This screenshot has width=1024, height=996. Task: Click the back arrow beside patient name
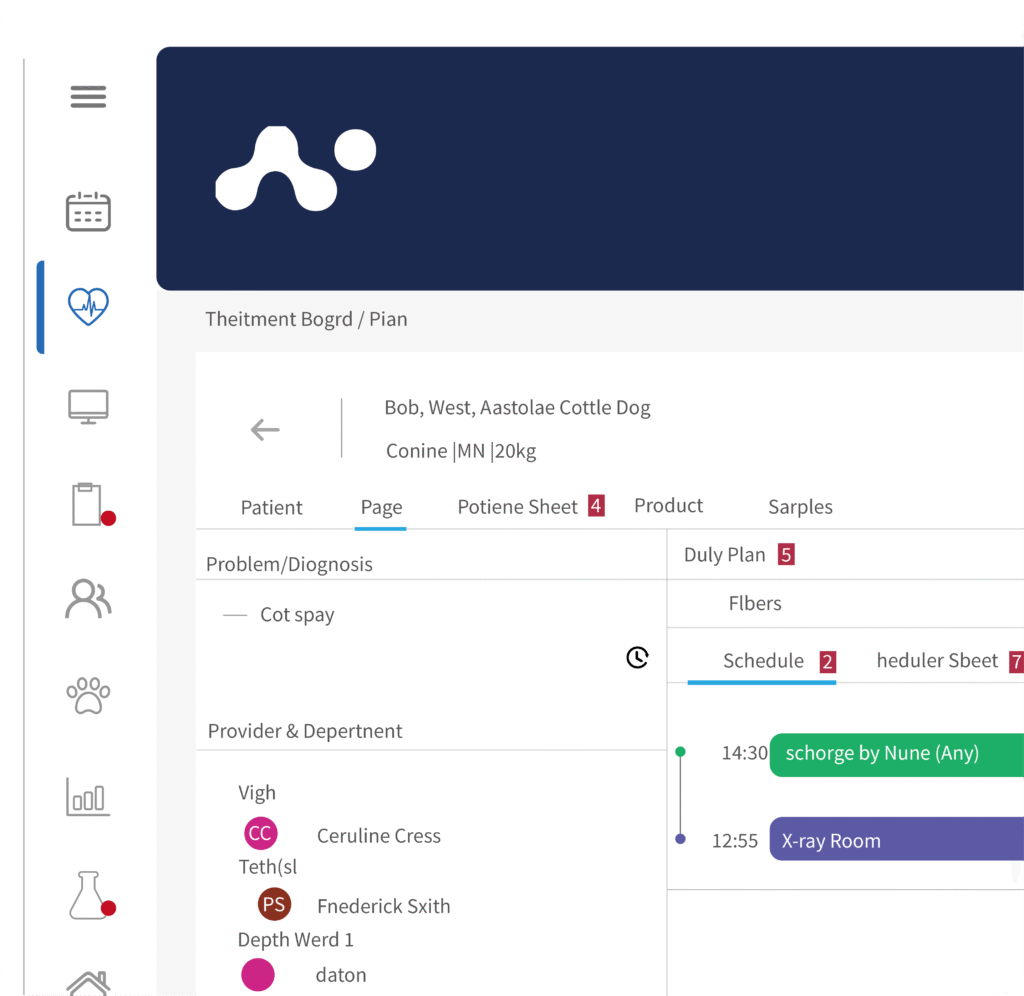[x=265, y=430]
